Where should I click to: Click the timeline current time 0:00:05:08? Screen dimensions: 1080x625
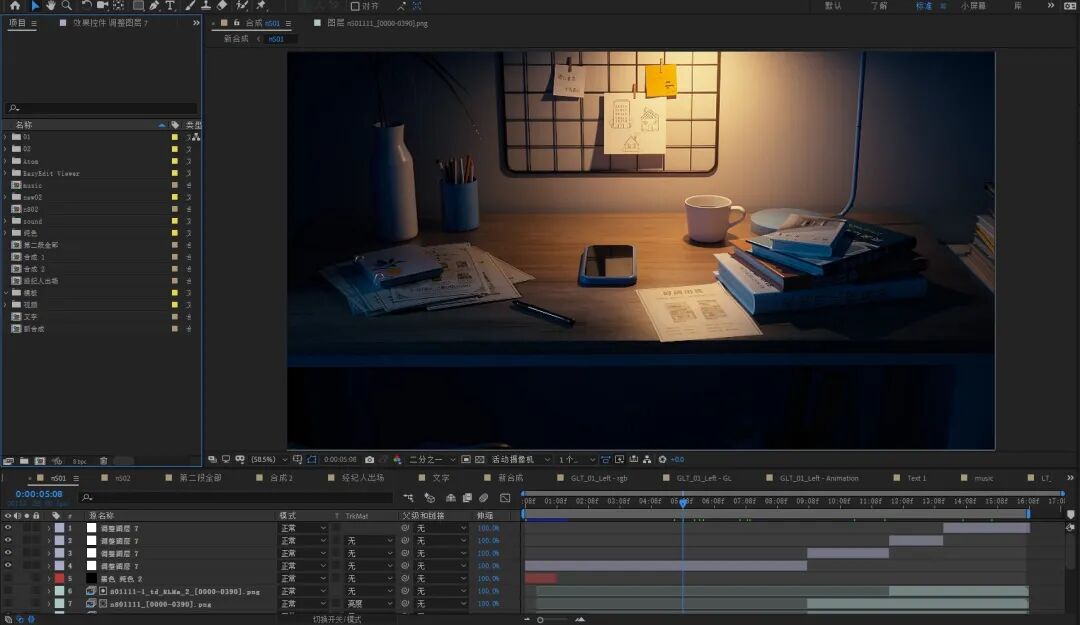[39, 494]
